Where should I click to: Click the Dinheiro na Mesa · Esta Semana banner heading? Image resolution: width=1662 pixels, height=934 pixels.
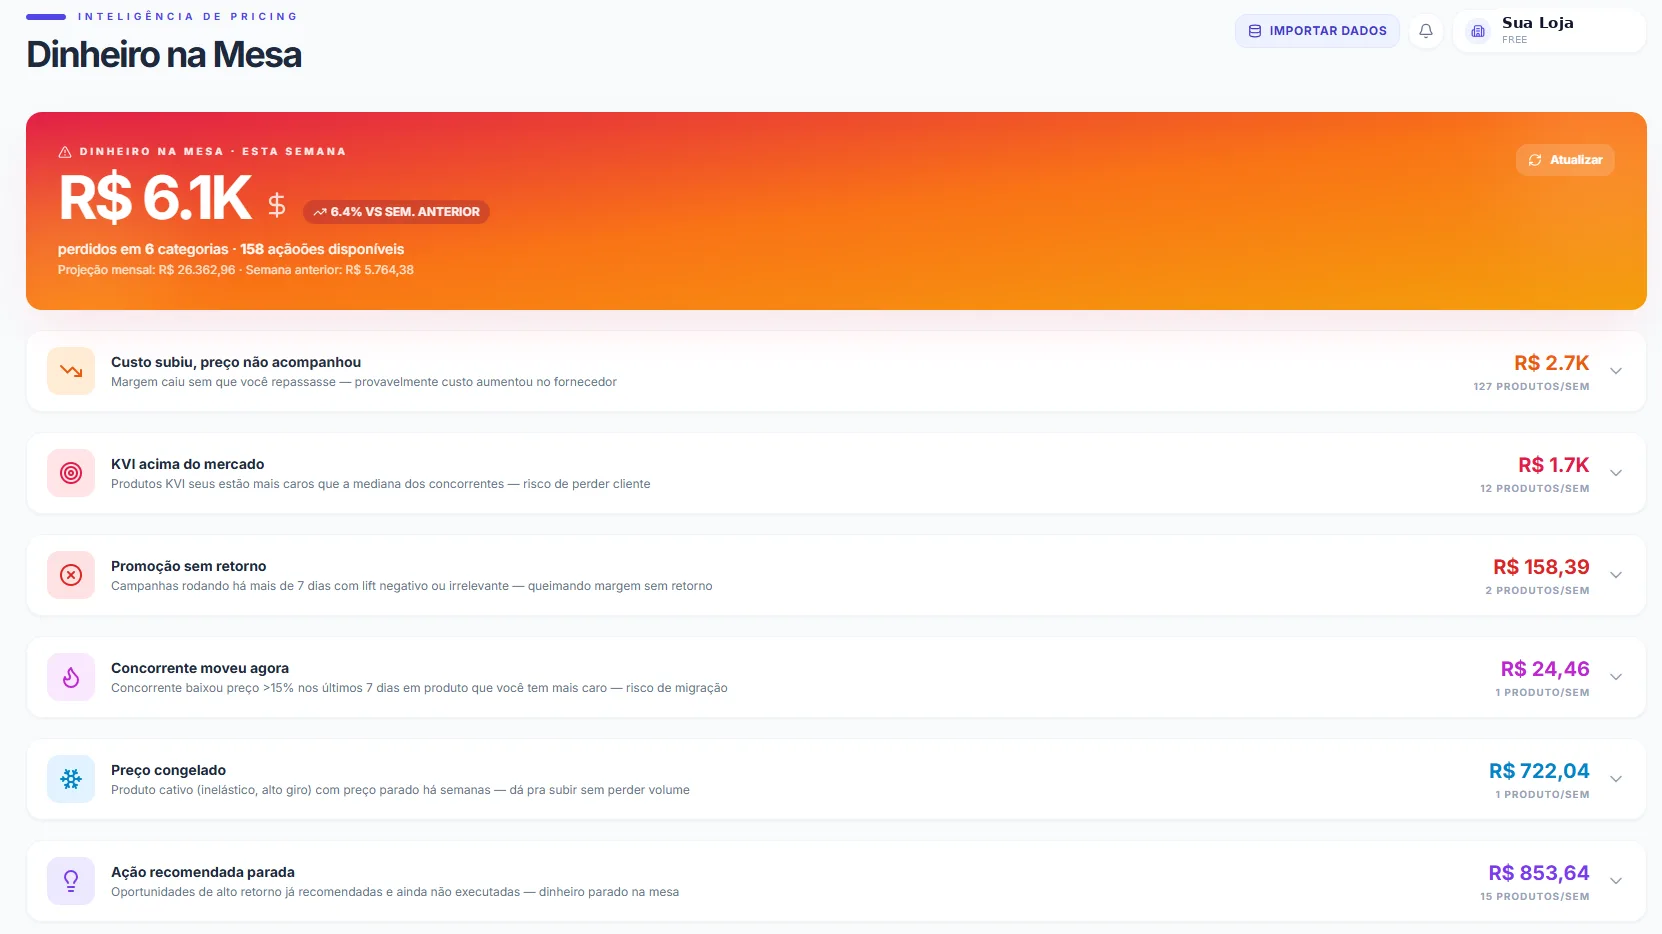pyautogui.click(x=213, y=152)
